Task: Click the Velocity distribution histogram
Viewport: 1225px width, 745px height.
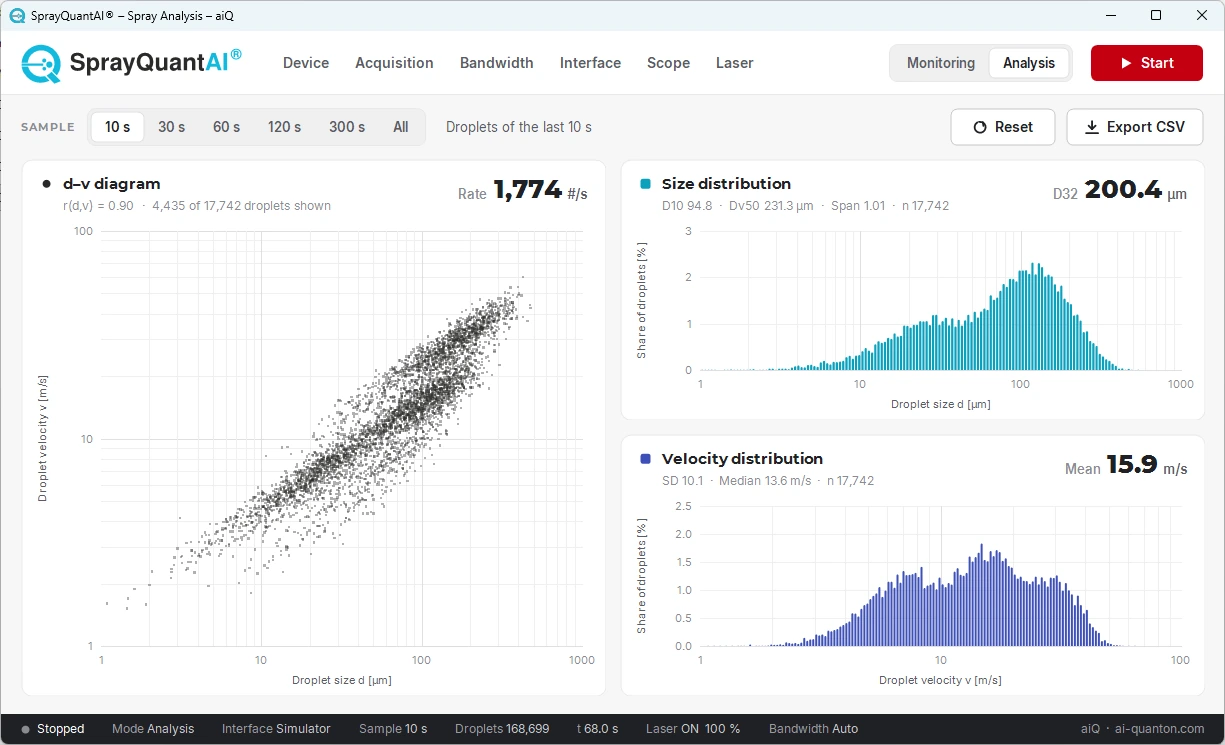Action: 940,576
